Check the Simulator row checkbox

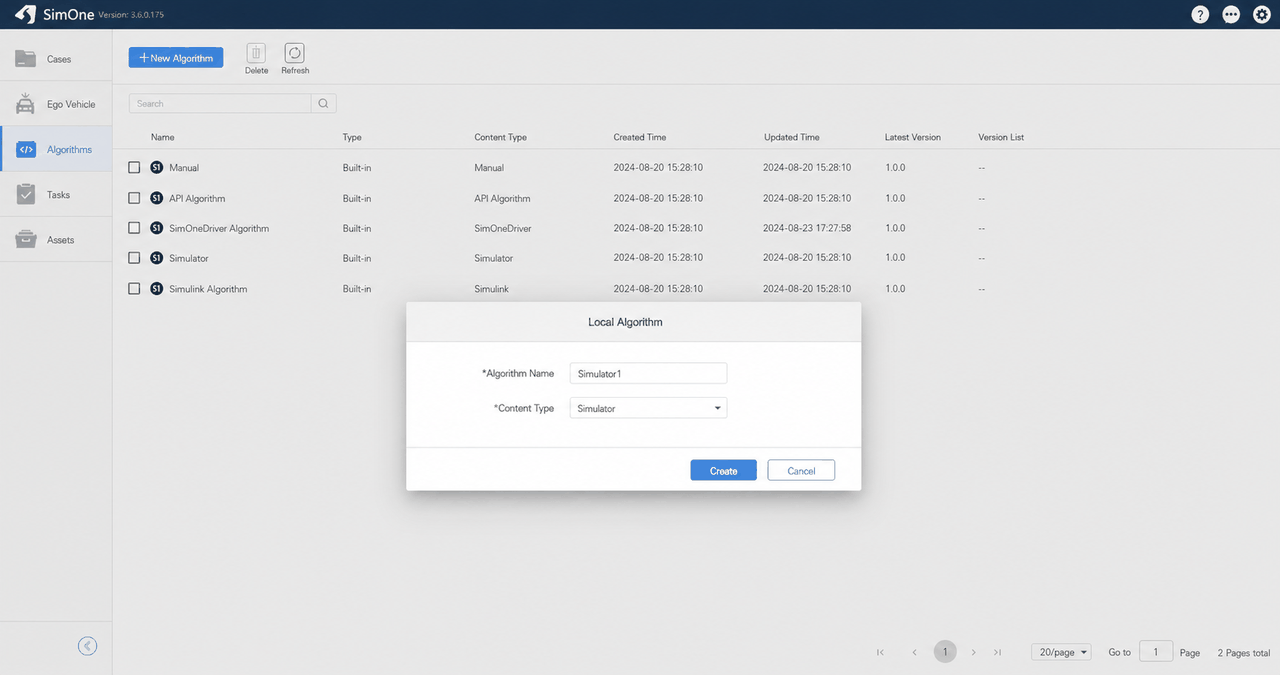pos(134,258)
